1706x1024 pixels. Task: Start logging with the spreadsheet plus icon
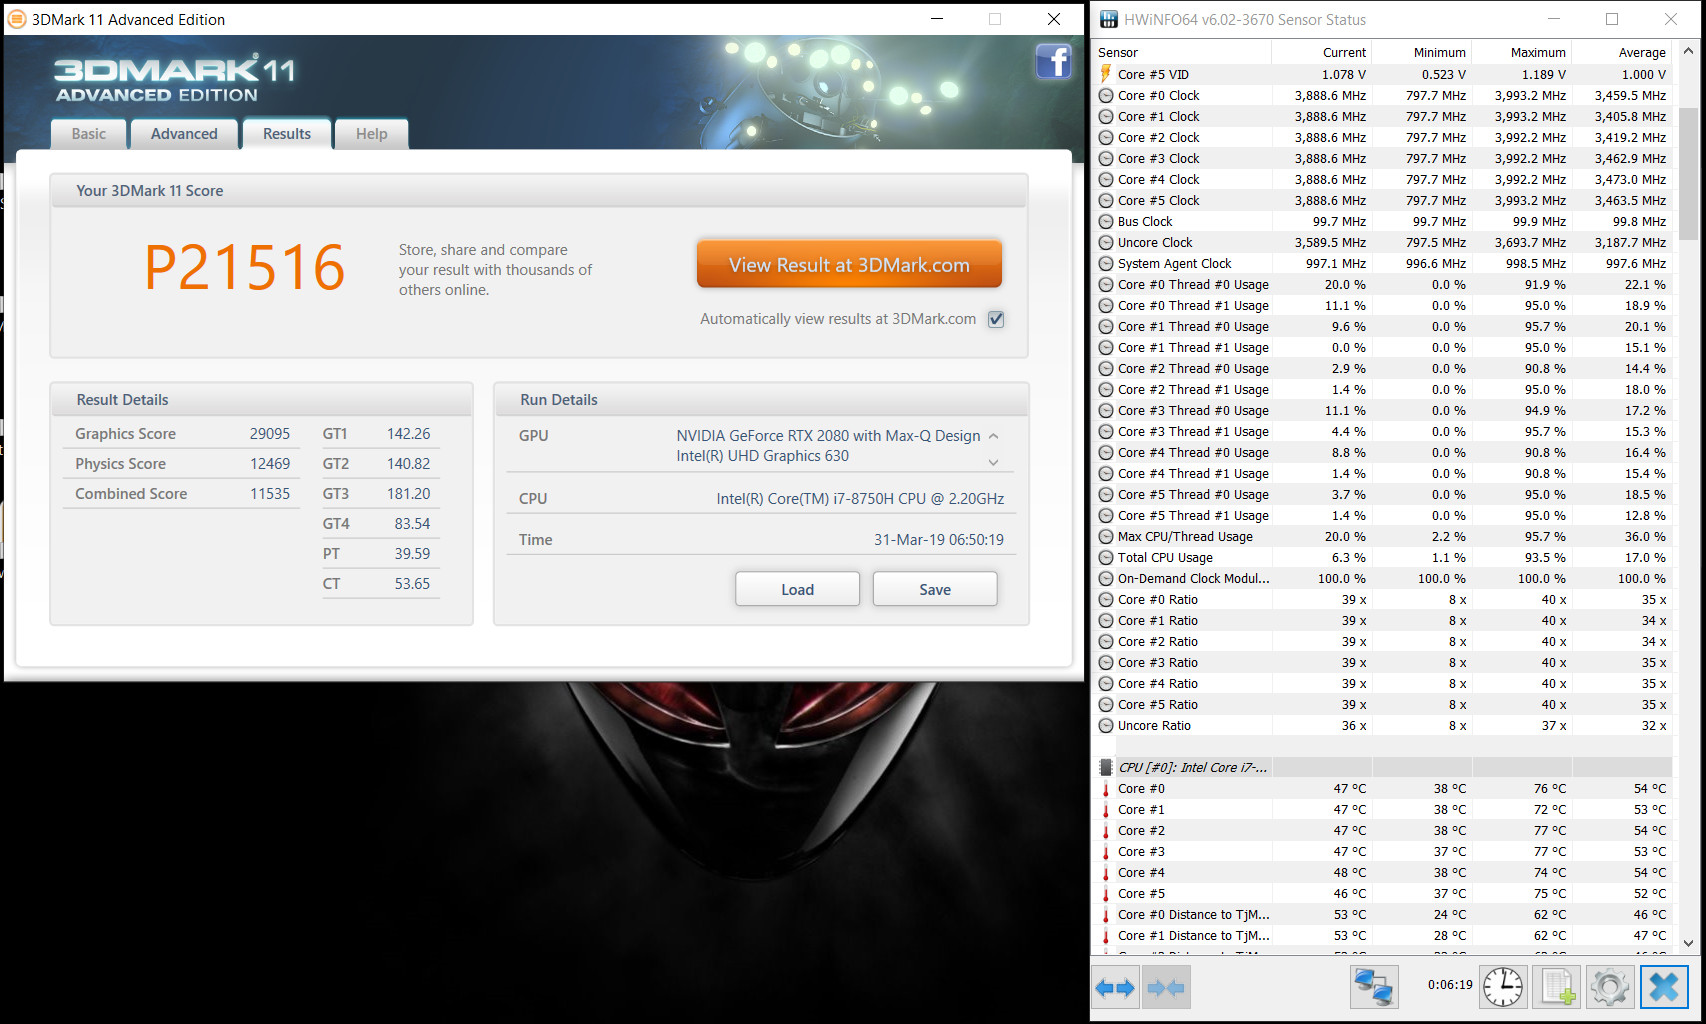tap(1555, 987)
